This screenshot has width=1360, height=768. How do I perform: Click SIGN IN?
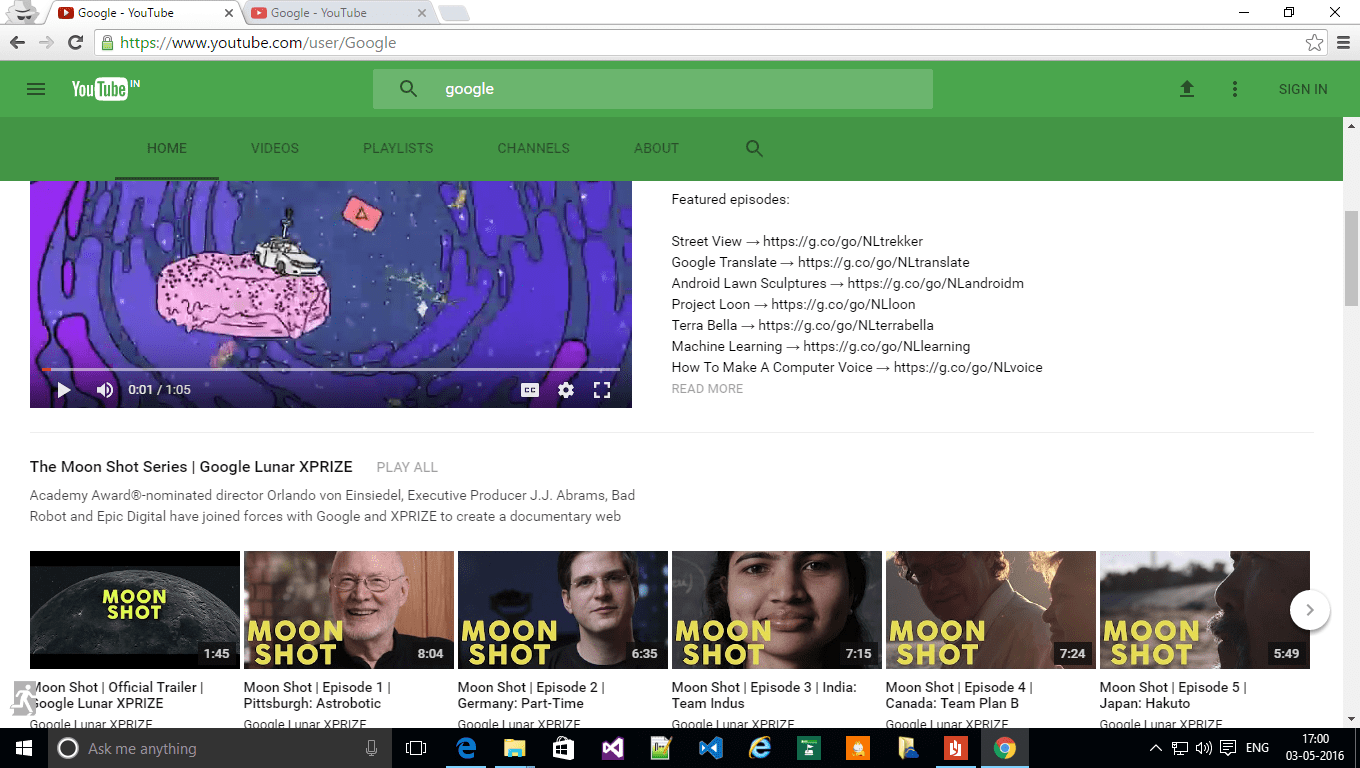tap(1303, 89)
